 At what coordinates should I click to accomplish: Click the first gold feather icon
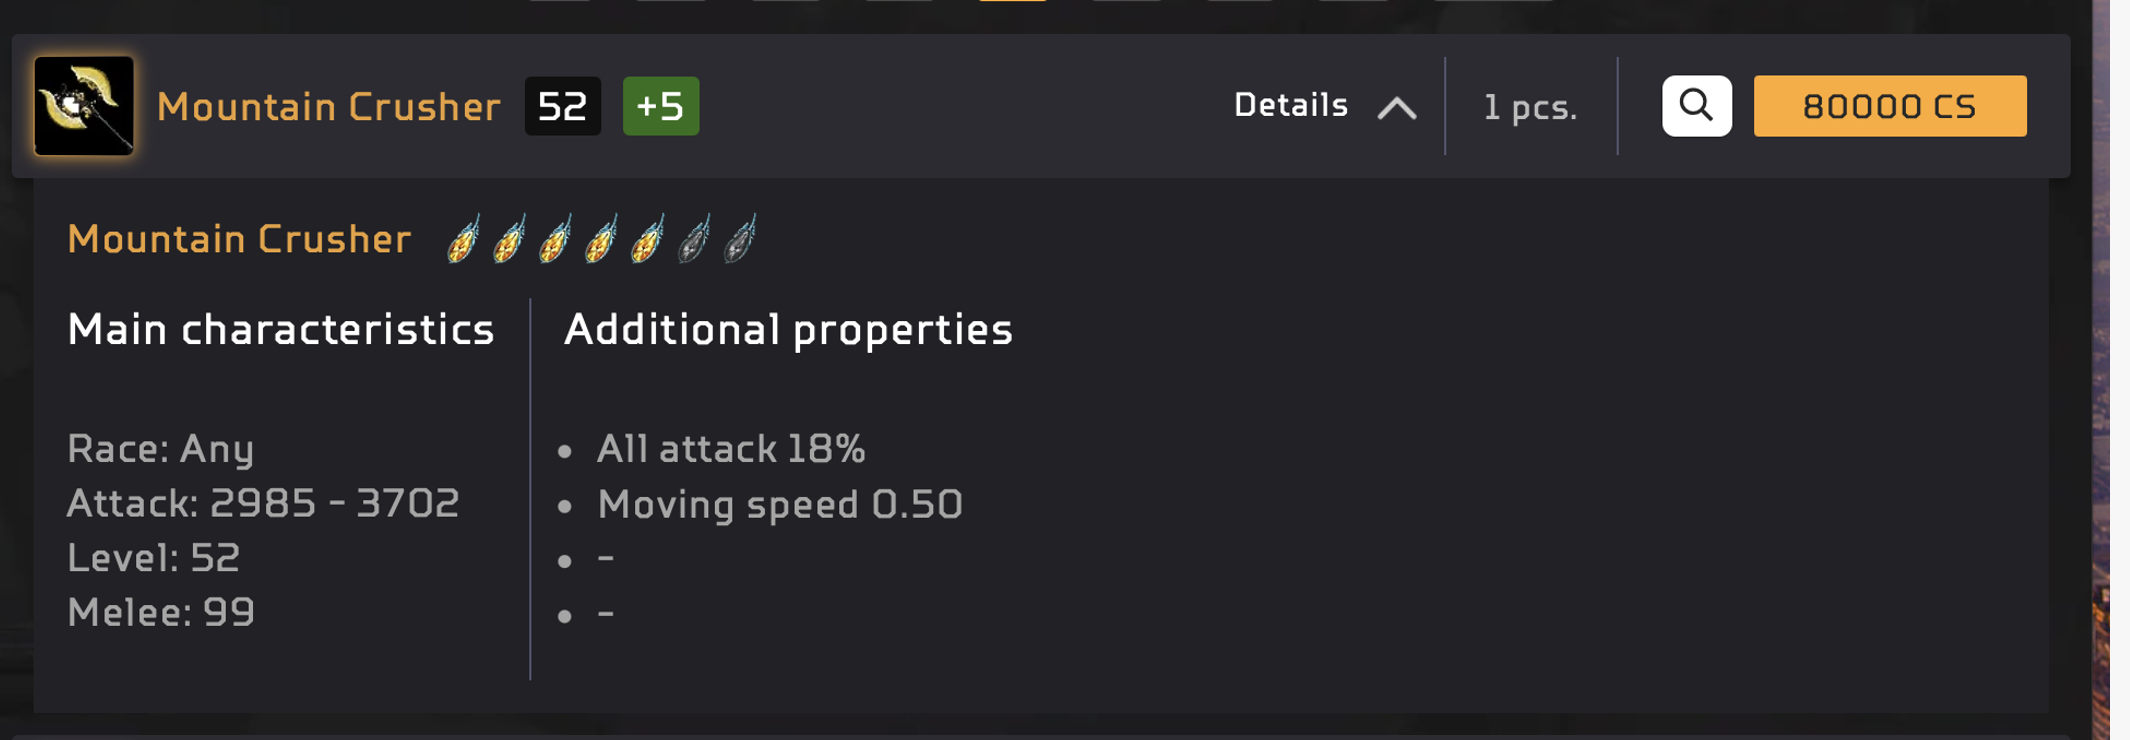pos(463,240)
